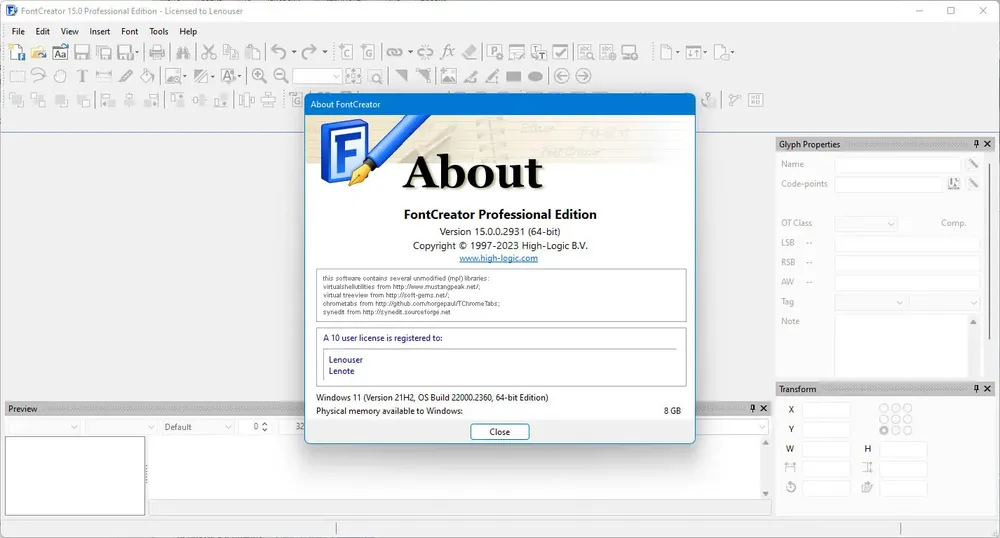Select the top-left transform origin radio button
This screenshot has height=538, width=1000.
point(883,408)
